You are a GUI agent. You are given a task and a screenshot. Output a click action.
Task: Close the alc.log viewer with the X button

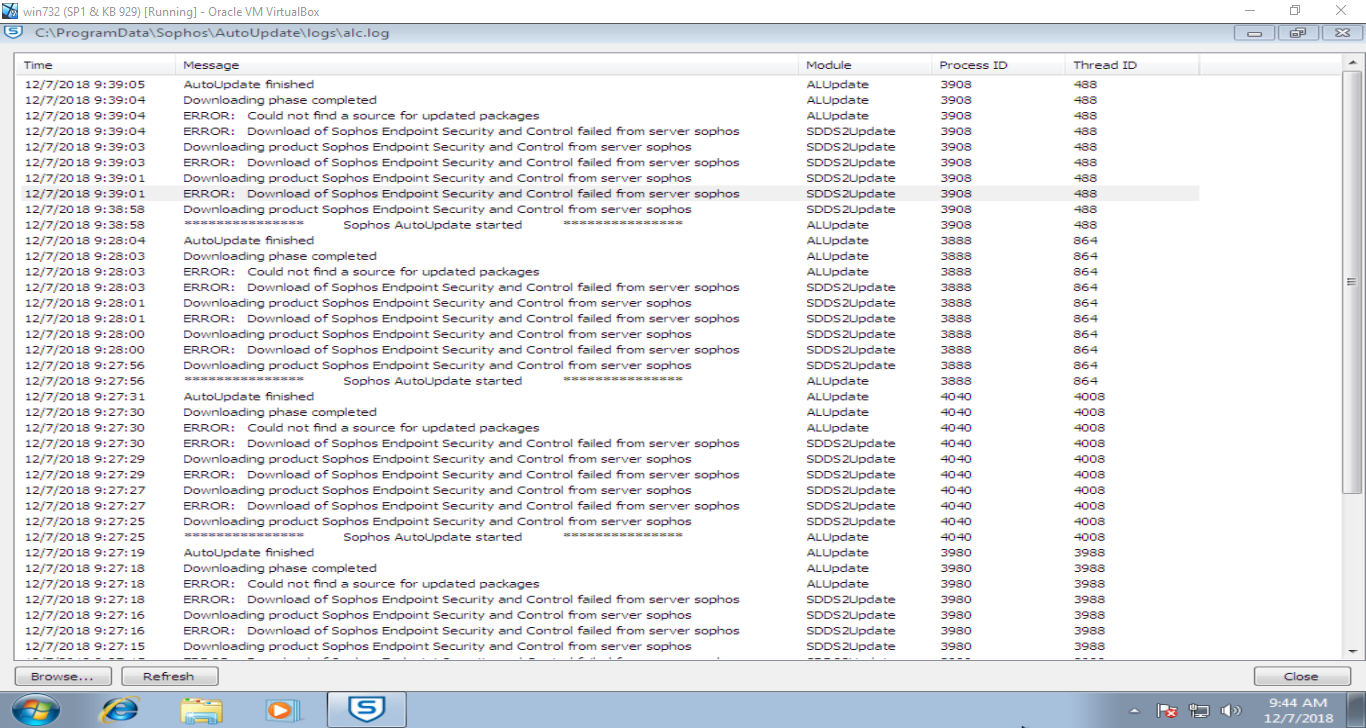coord(1342,32)
